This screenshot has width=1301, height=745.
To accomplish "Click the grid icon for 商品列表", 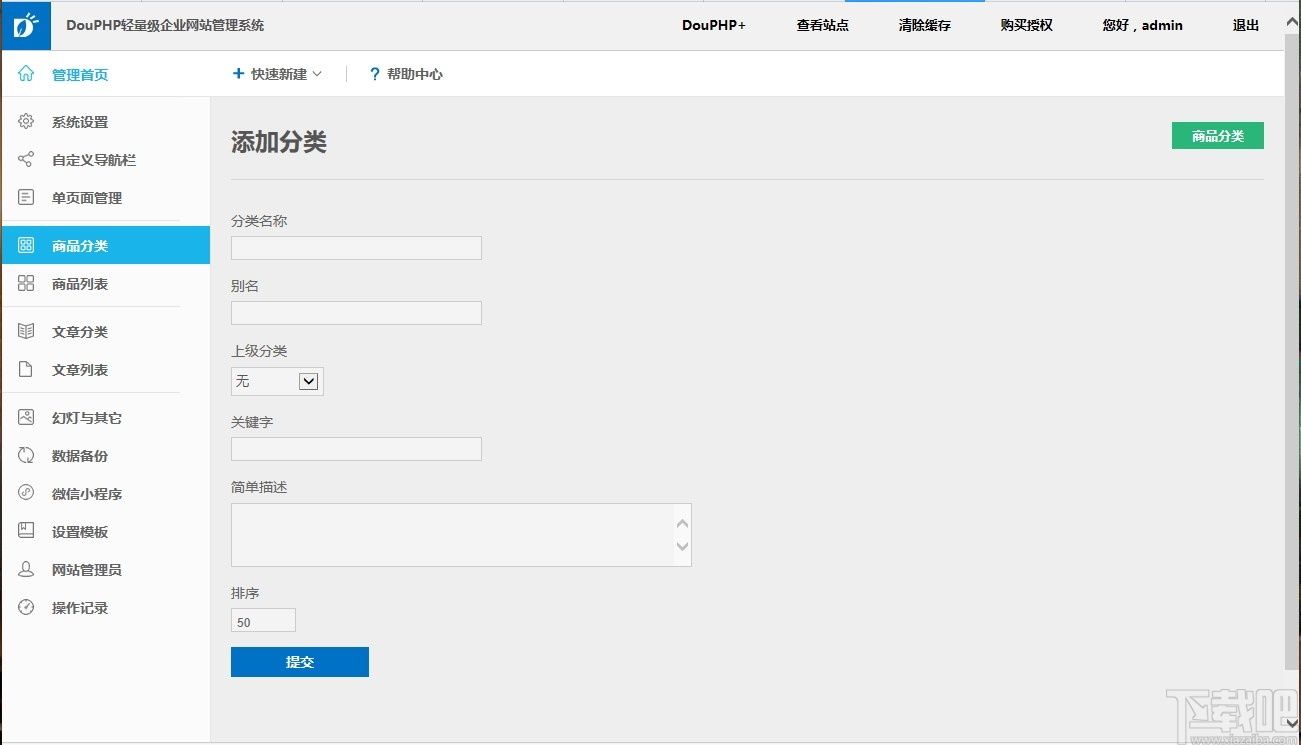I will [x=26, y=284].
